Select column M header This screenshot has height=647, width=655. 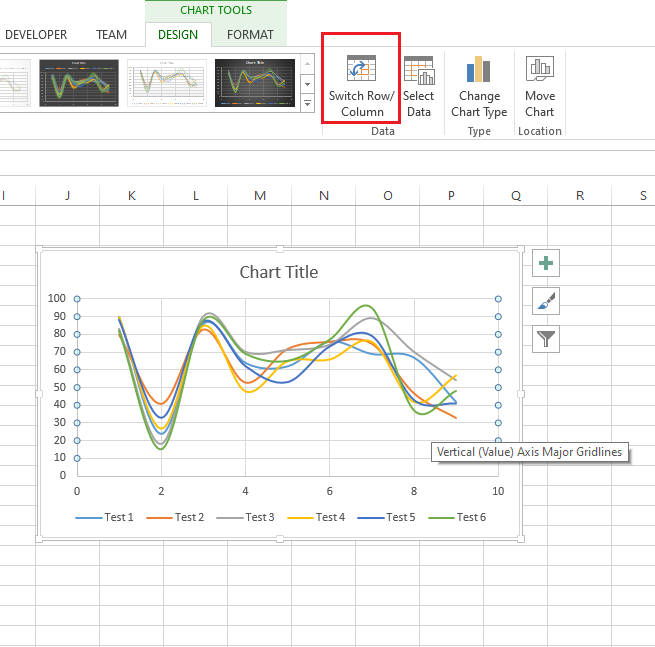point(260,195)
